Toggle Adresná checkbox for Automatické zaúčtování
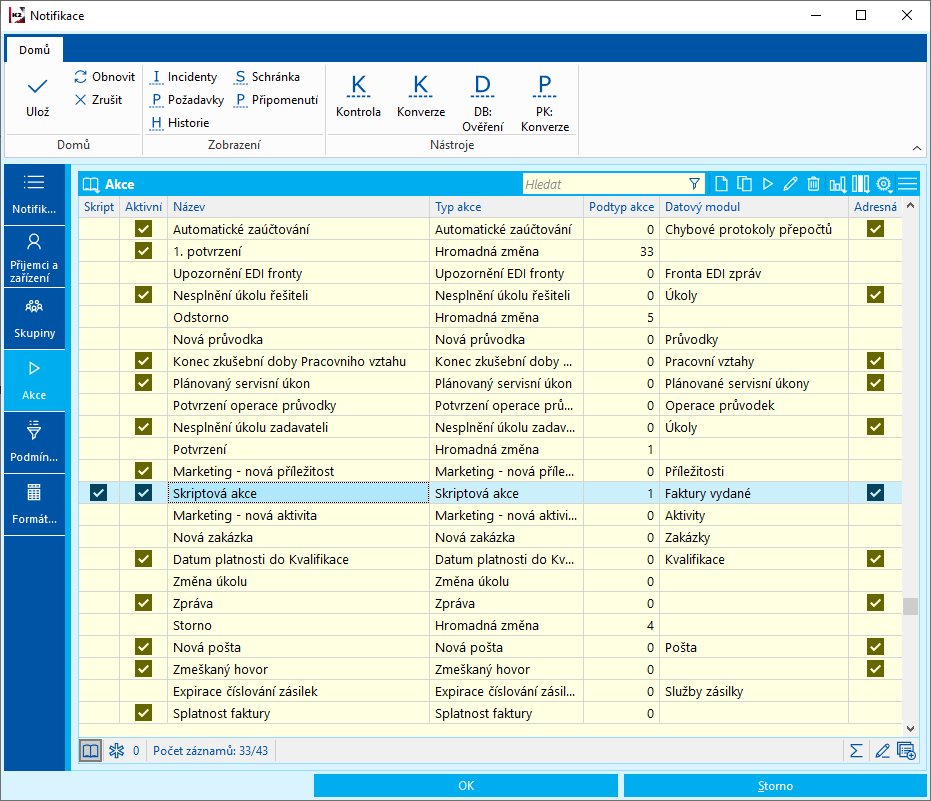This screenshot has width=931, height=801. [x=876, y=229]
